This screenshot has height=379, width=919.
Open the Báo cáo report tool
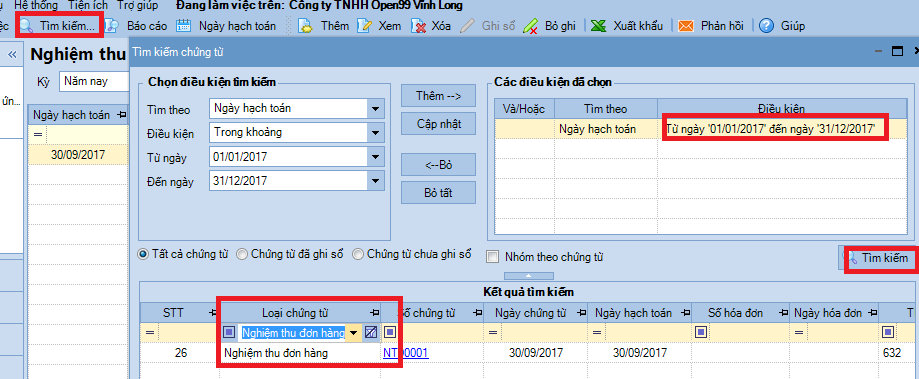(138, 26)
